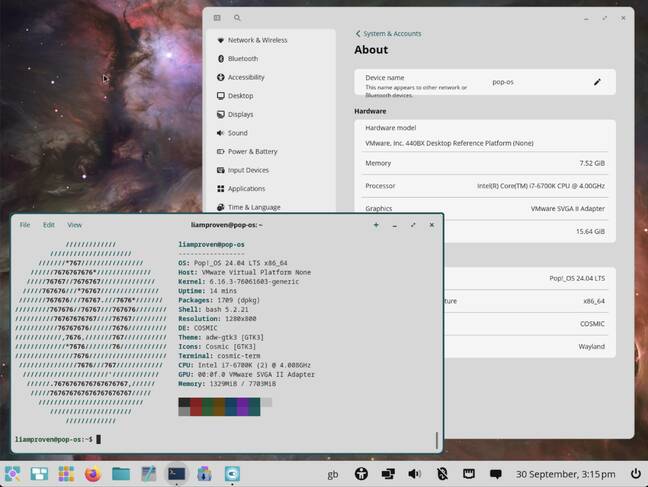
Task: Open the power menu in the panel
Action: tap(636, 474)
